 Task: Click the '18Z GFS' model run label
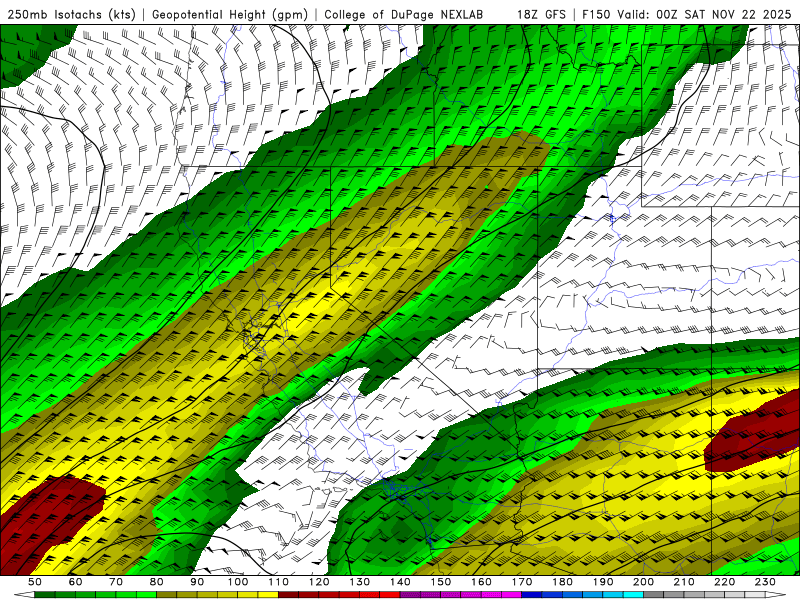541,14
